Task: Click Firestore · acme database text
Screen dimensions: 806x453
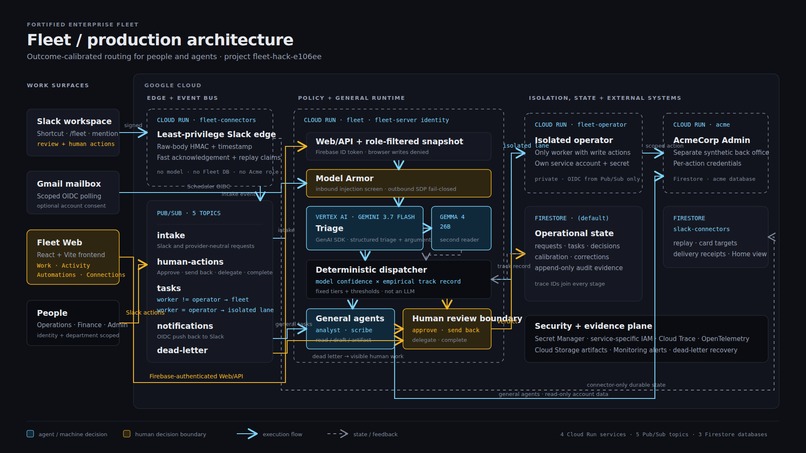Action: pos(715,179)
